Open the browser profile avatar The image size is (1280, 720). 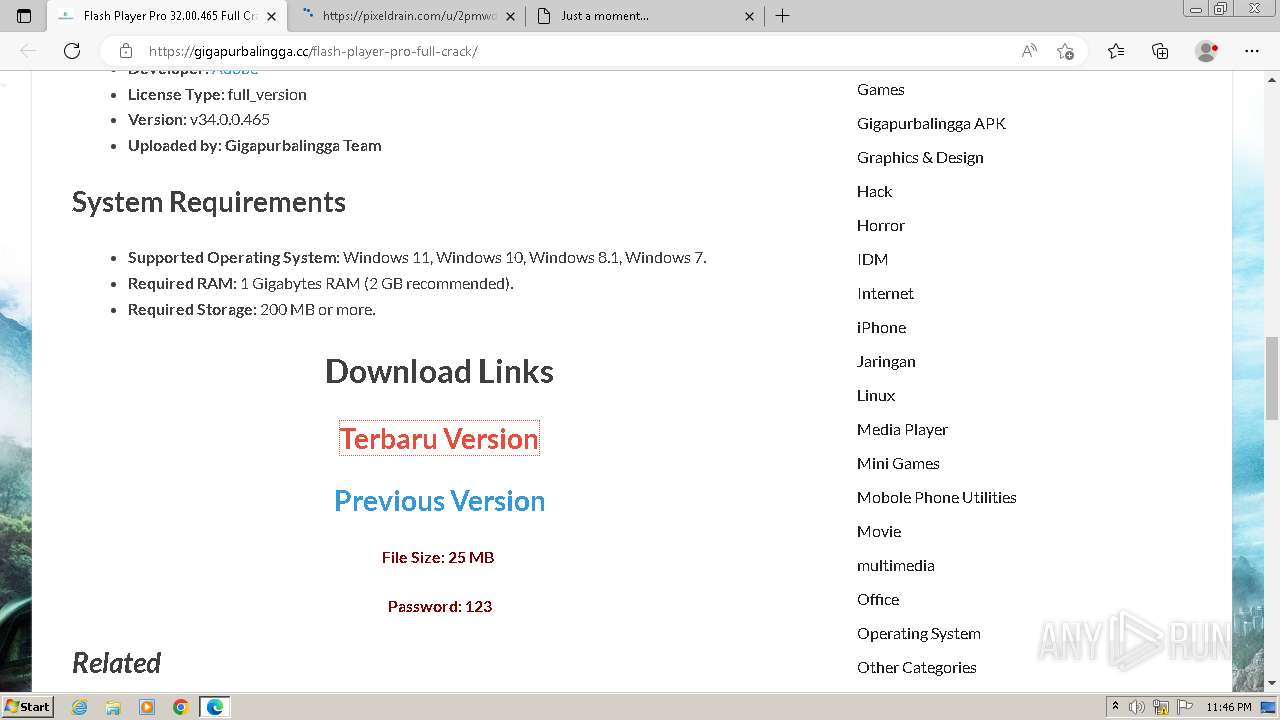(x=1206, y=51)
